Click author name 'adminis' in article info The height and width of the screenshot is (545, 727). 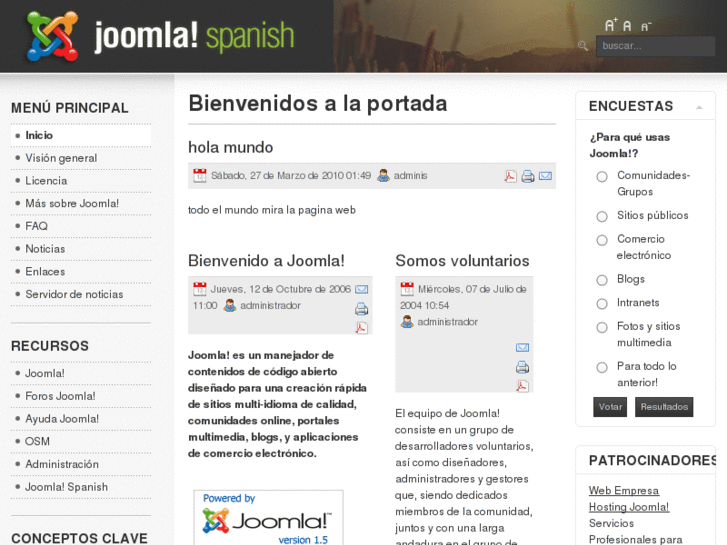coord(410,176)
